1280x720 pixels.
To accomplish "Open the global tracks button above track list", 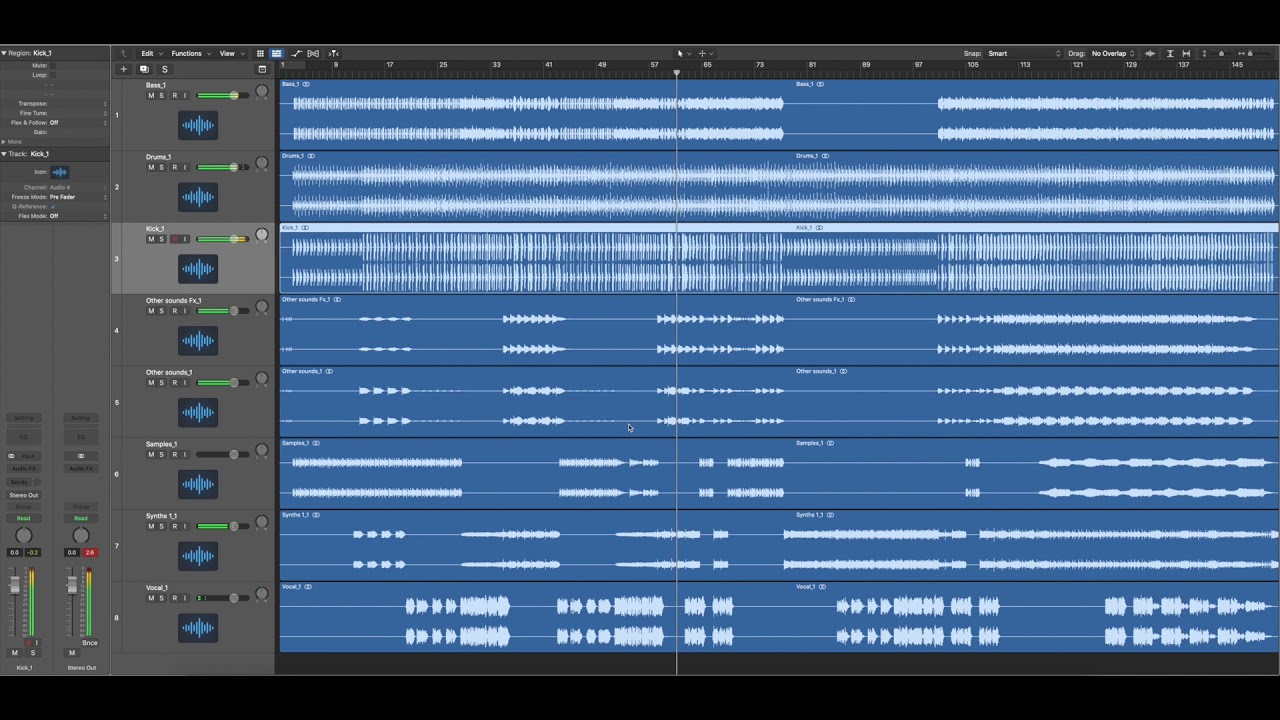I will [x=262, y=69].
